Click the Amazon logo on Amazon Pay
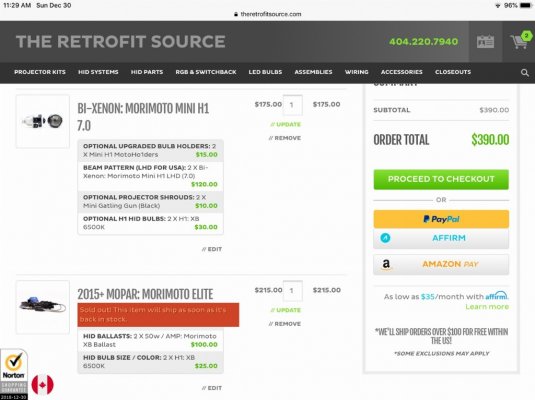The height and width of the screenshot is (400, 535). click(x=386, y=264)
